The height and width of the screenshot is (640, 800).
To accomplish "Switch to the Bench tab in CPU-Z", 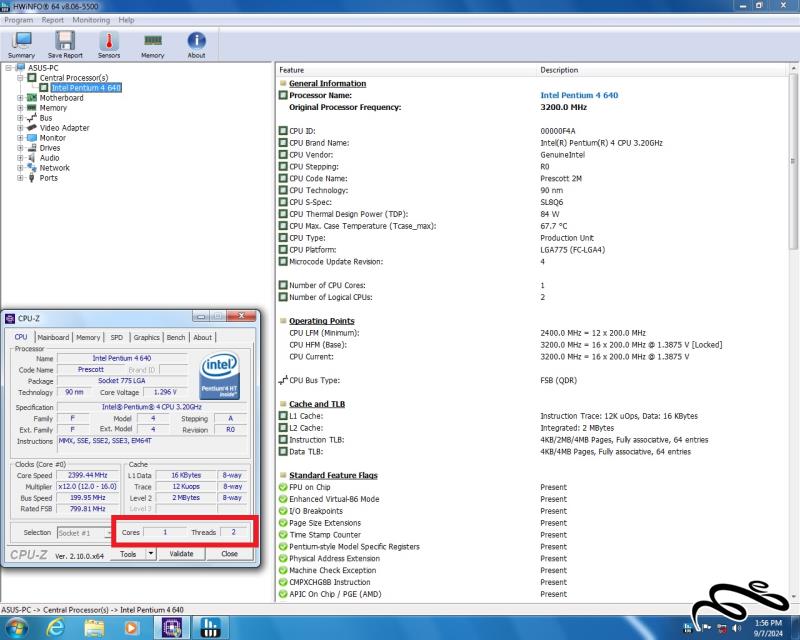I will 176,337.
